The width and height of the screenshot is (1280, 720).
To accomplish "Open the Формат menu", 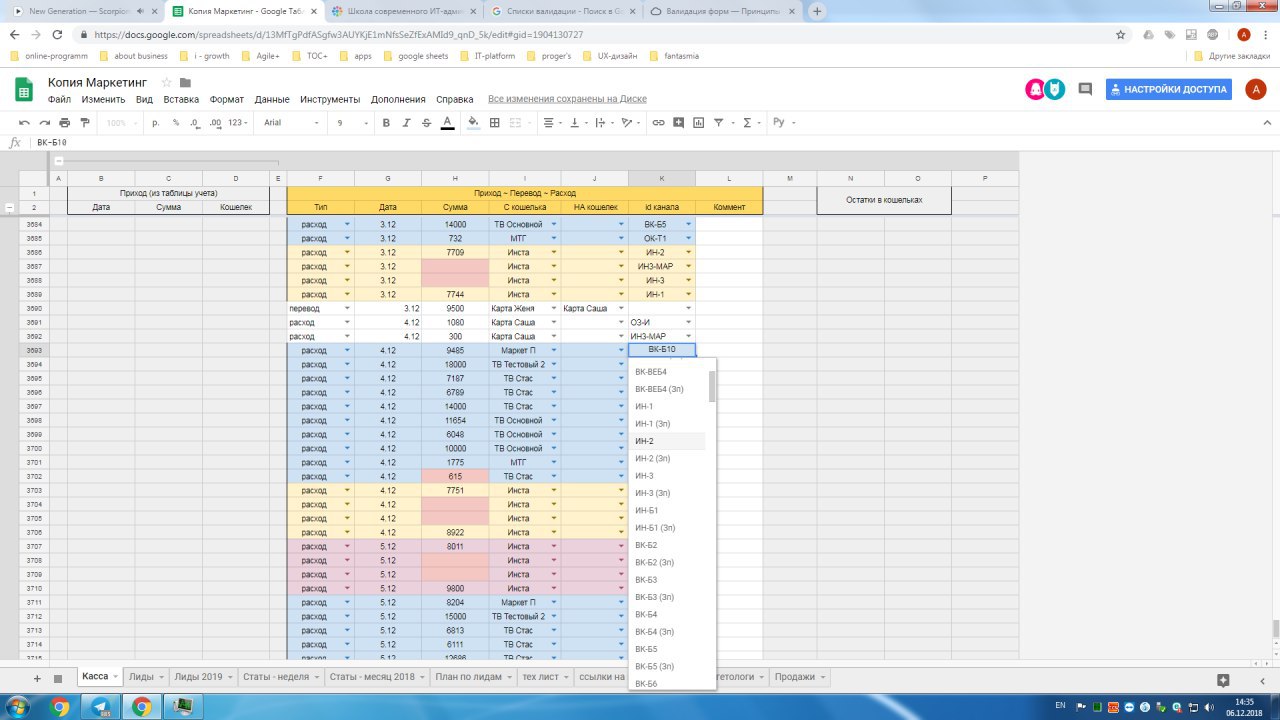I will [227, 99].
